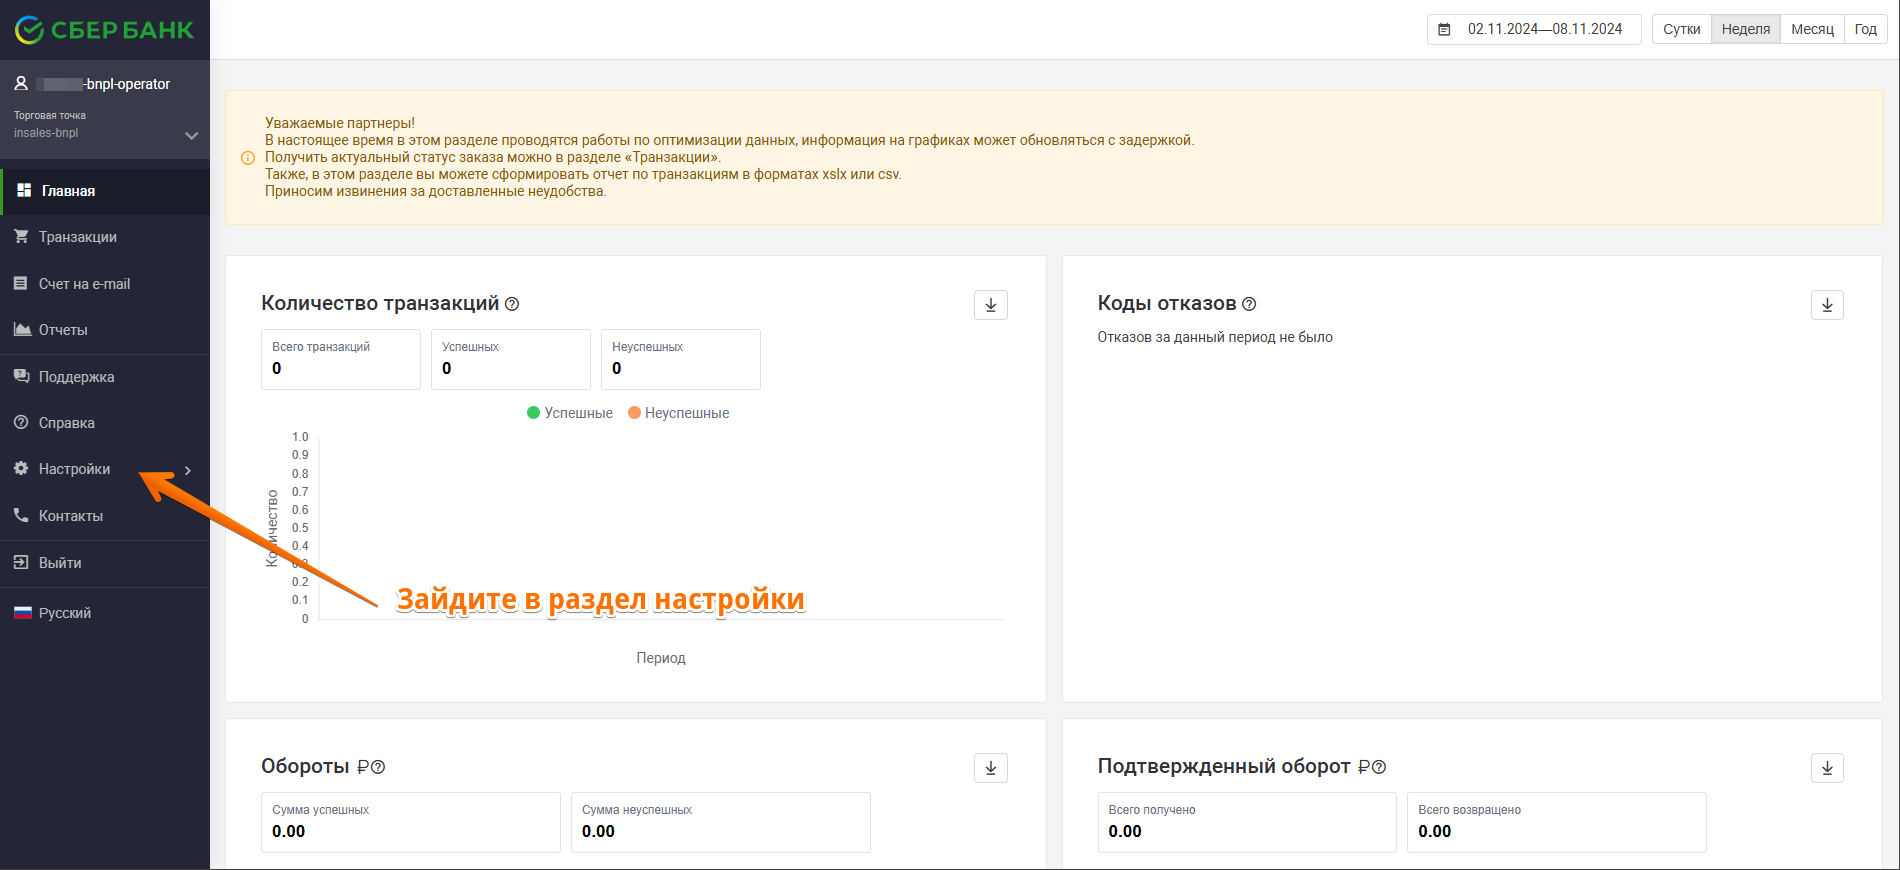The width and height of the screenshot is (1900, 870).
Task: Open the date range field 02.11.2024—08.11.2024
Action: tap(1544, 29)
